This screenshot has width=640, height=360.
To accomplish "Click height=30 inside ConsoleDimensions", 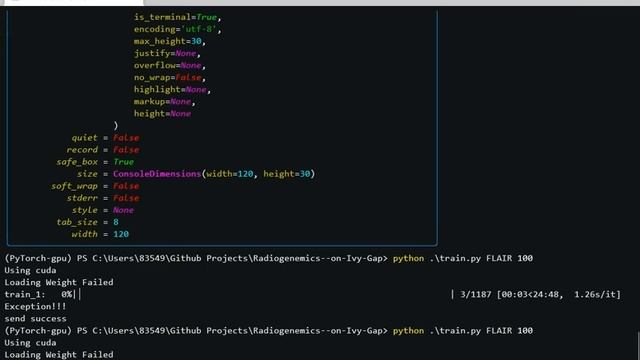I will click(x=287, y=174).
